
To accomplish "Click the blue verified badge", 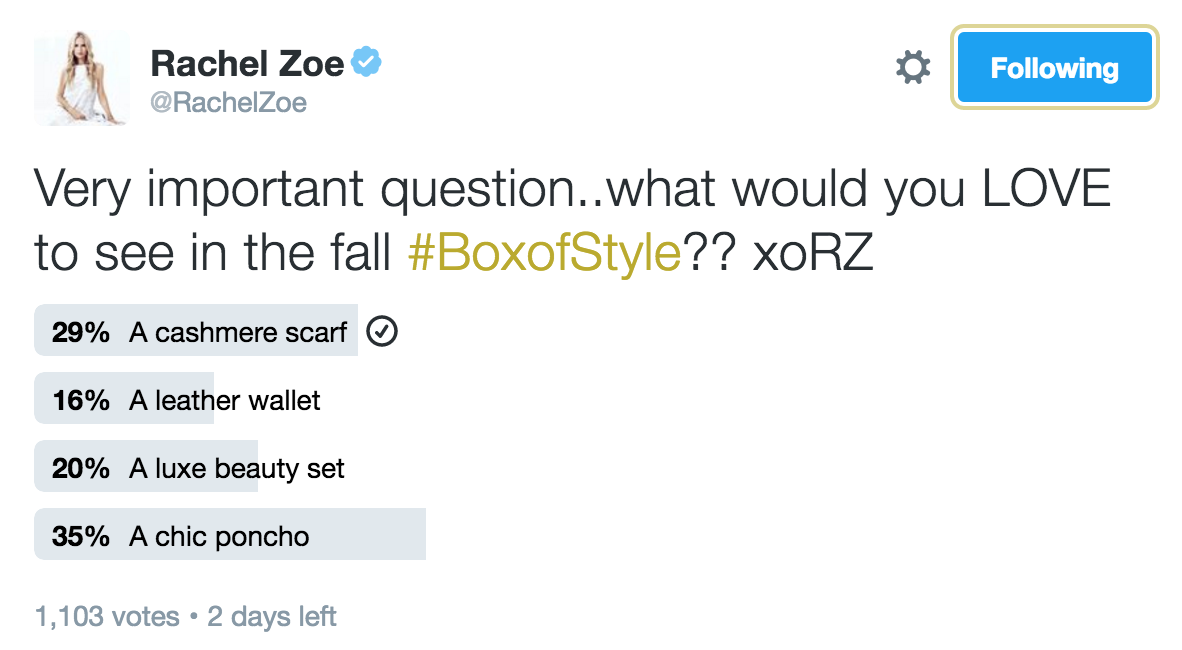I will tap(366, 62).
